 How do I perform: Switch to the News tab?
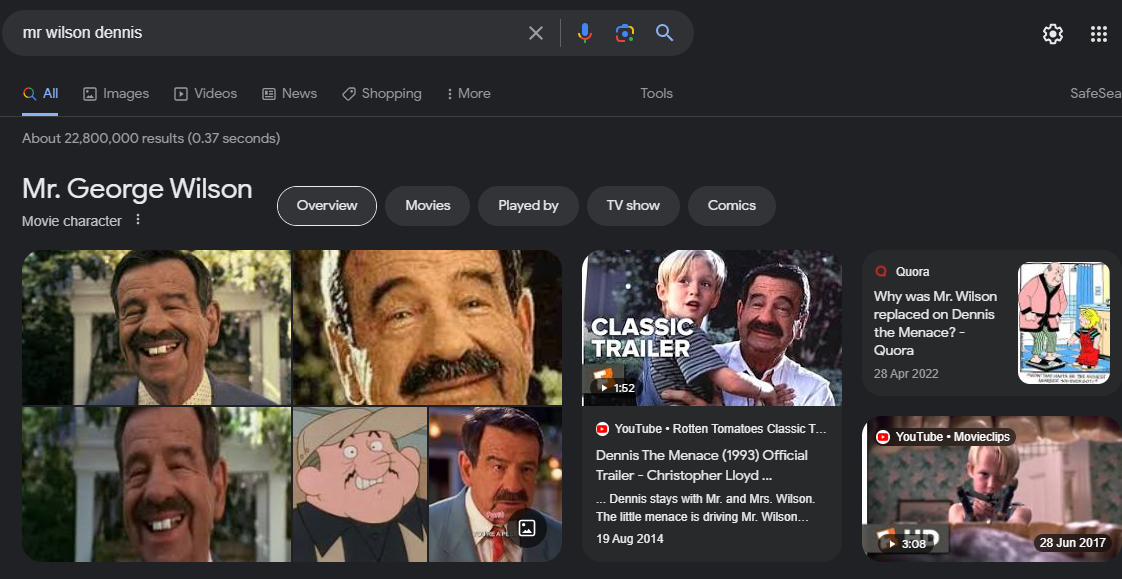[x=289, y=94]
